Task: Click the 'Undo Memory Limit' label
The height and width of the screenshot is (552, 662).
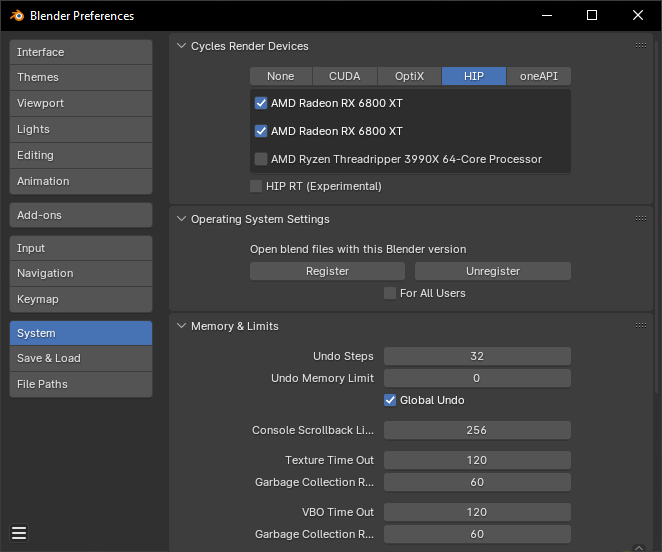Action: (x=322, y=378)
